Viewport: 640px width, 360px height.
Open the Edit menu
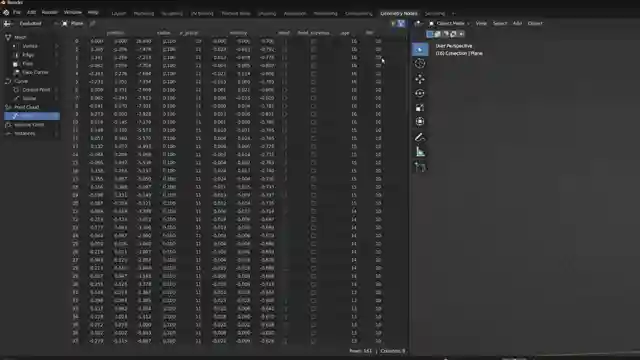tap(31, 13)
